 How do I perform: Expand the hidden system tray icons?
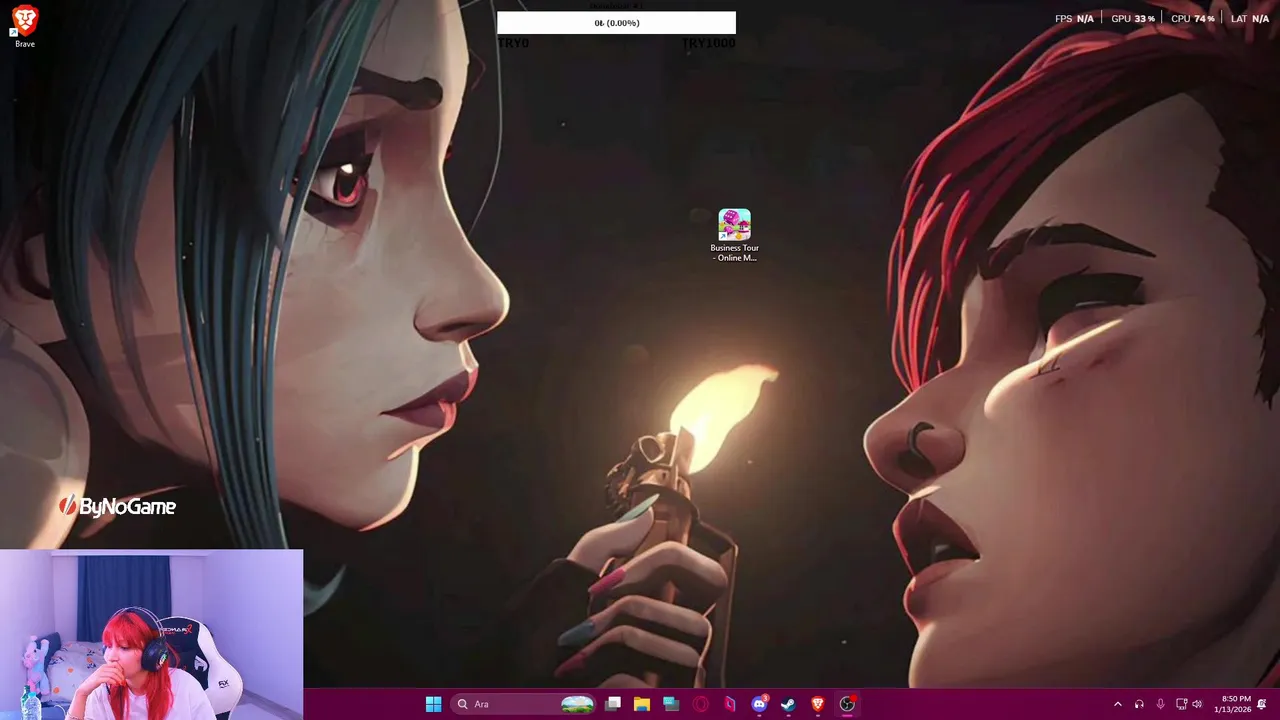tap(1118, 704)
